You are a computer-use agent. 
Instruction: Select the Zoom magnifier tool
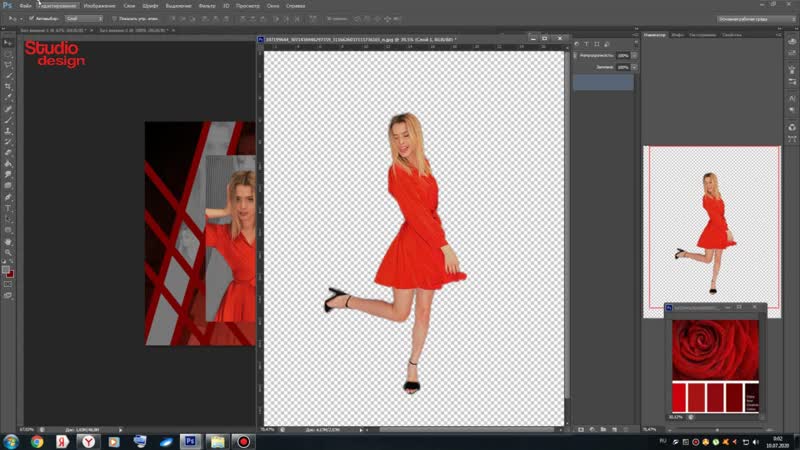8,251
